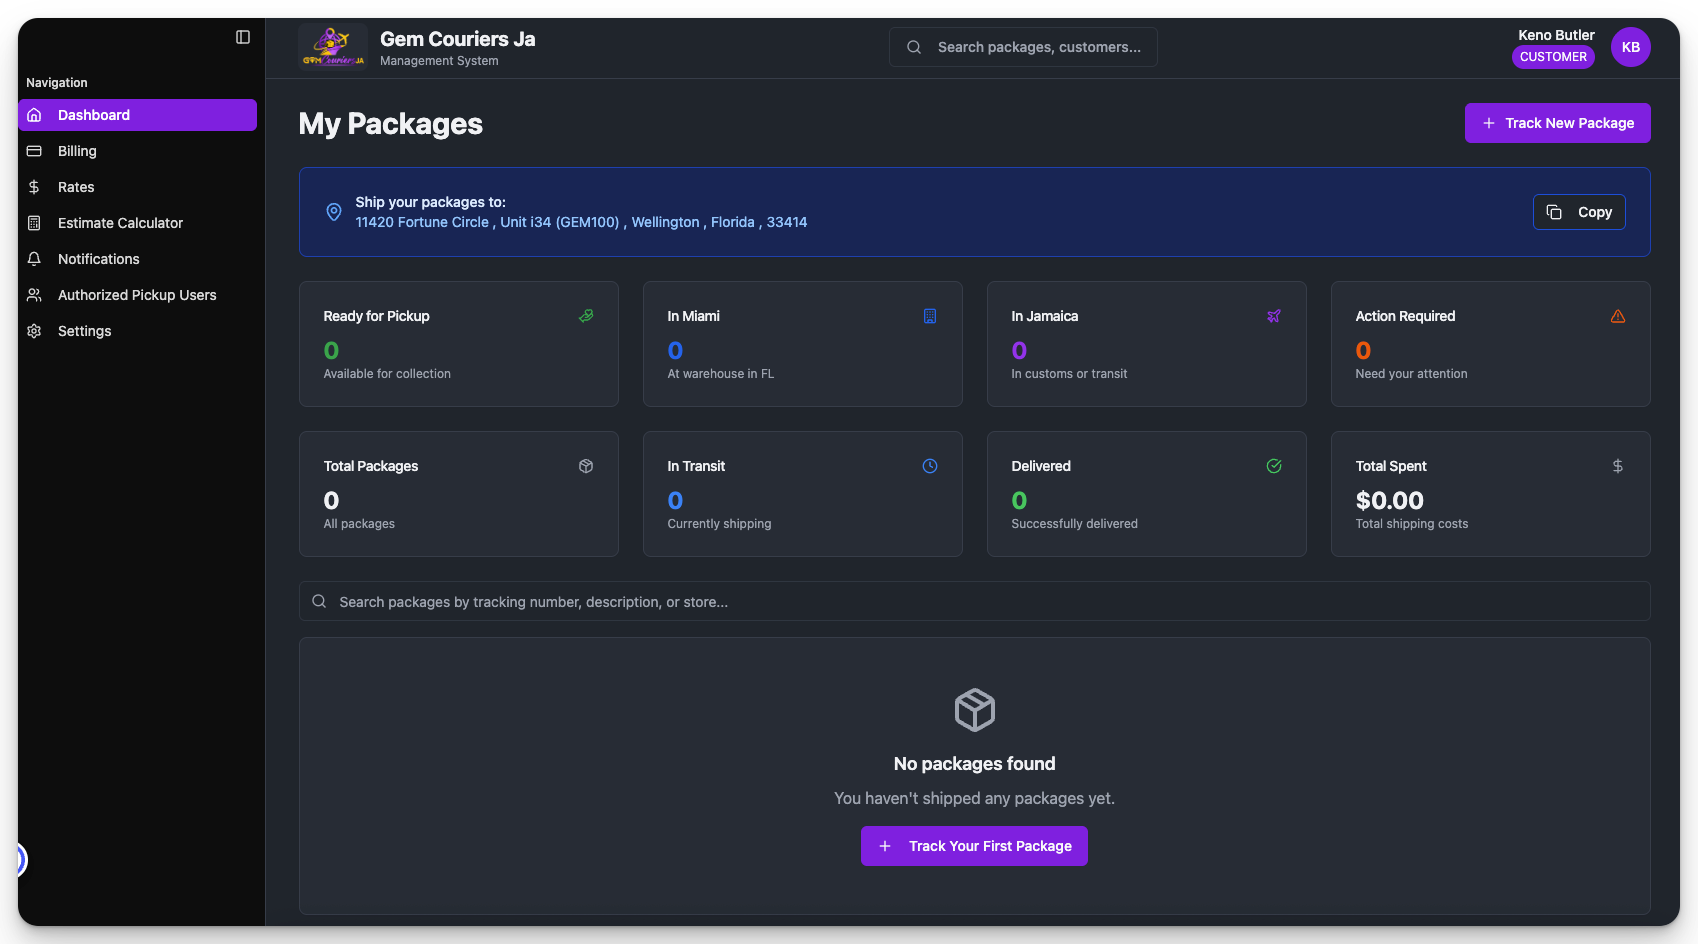Collapse the sidebar using the panel toggle icon
Image resolution: width=1698 pixels, height=944 pixels.
243,37
